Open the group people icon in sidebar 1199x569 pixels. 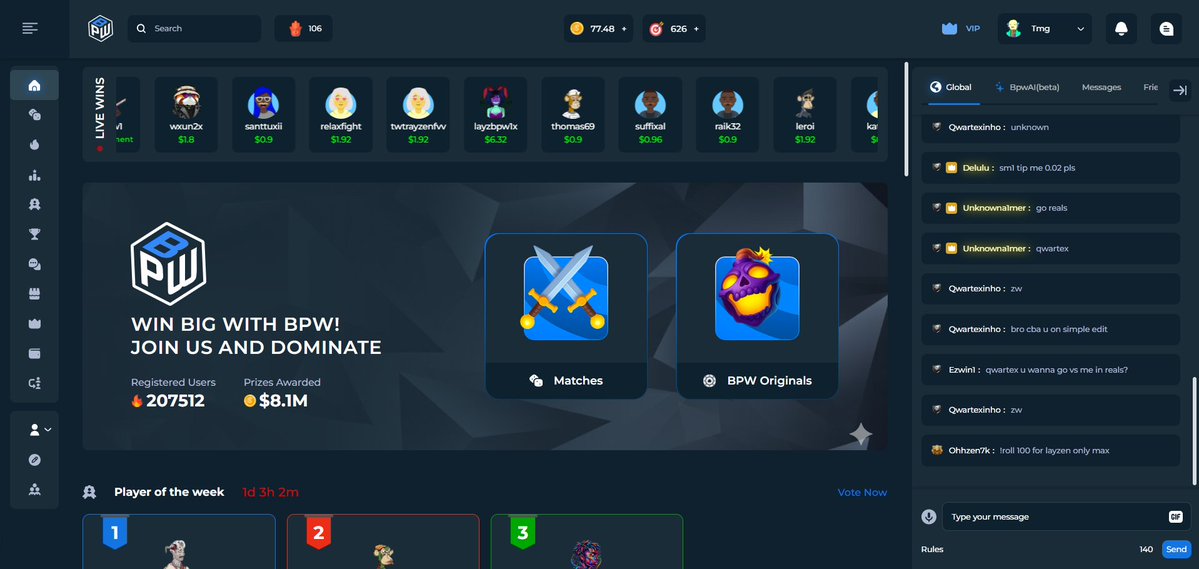tap(34, 489)
